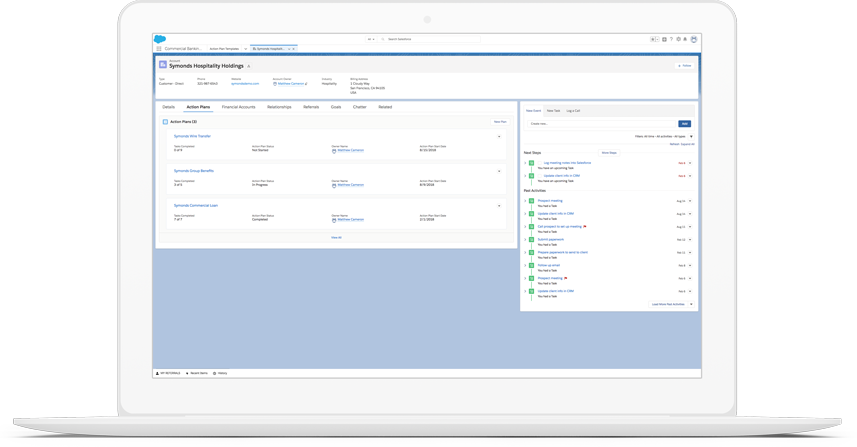Click the More Steps button
The width and height of the screenshot is (857, 447).
click(x=609, y=153)
